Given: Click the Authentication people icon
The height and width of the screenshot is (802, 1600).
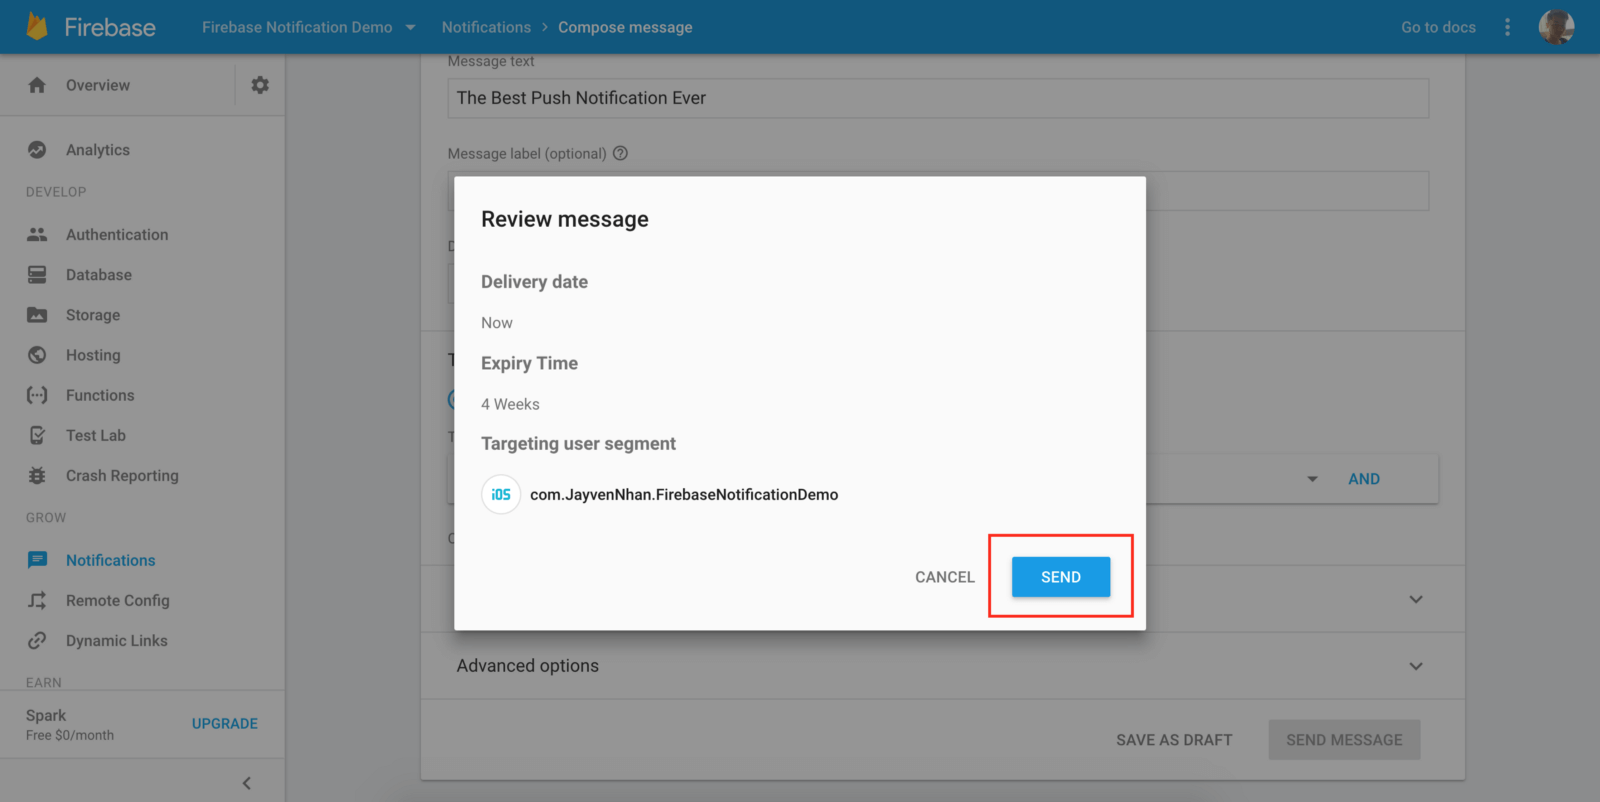Looking at the screenshot, I should pos(37,234).
